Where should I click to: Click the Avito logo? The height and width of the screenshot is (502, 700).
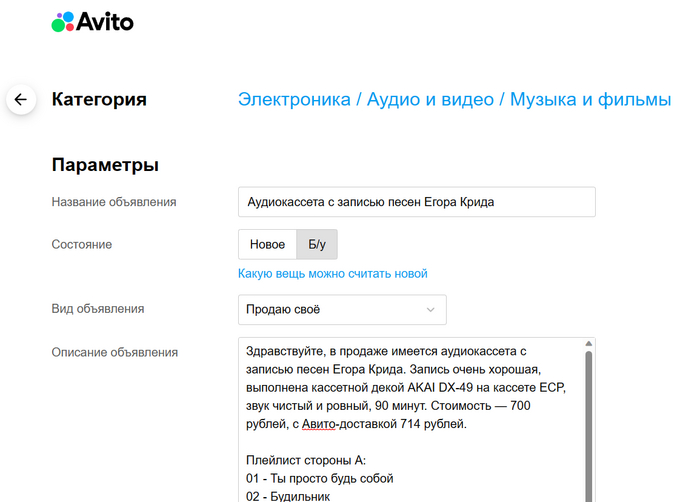(x=92, y=21)
